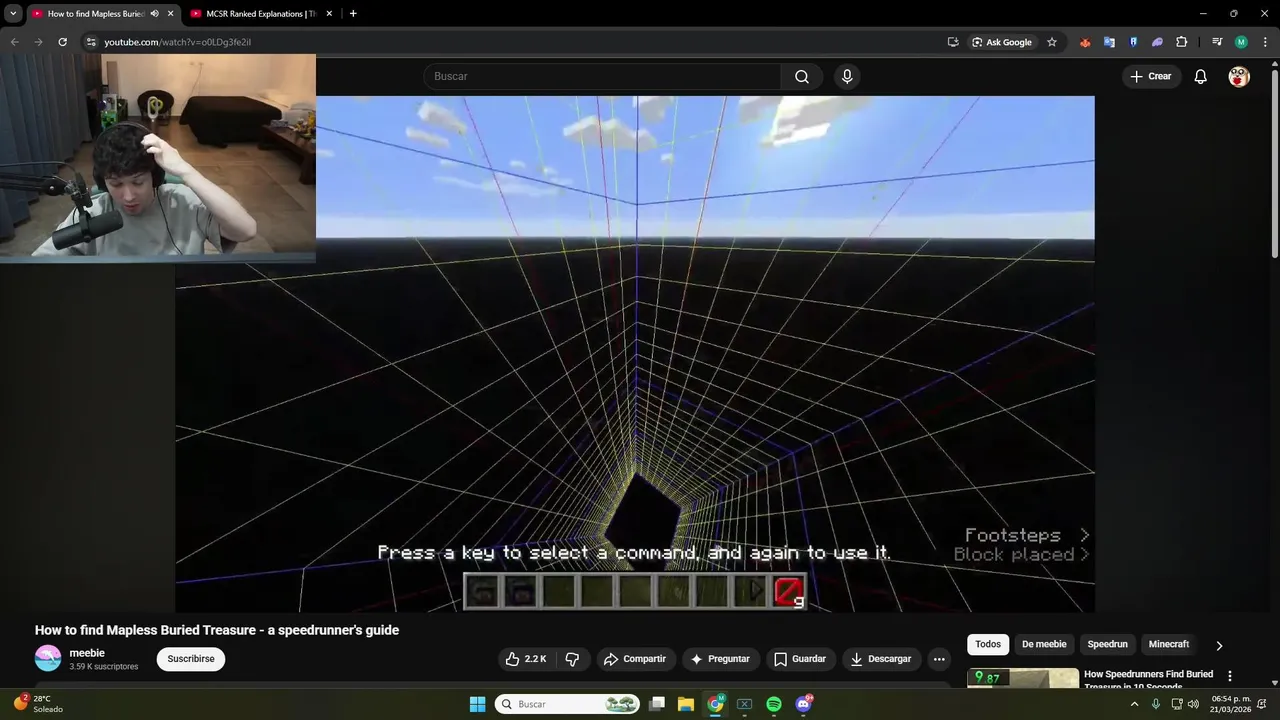Click the Guardar save button
The image size is (1280, 720).
click(x=800, y=659)
